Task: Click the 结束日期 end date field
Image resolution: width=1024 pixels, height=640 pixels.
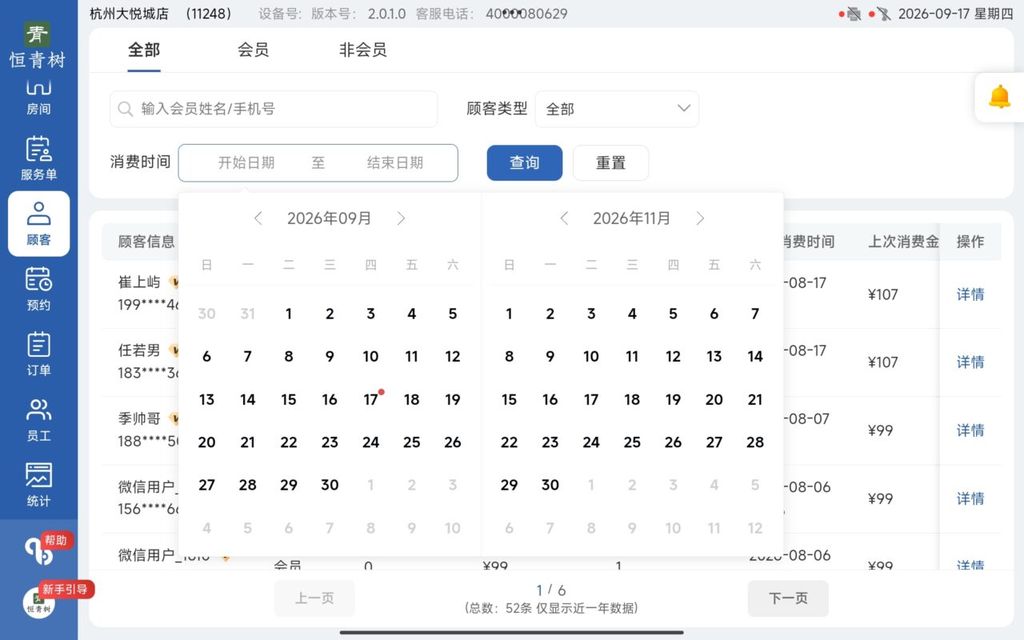Action: tap(395, 163)
